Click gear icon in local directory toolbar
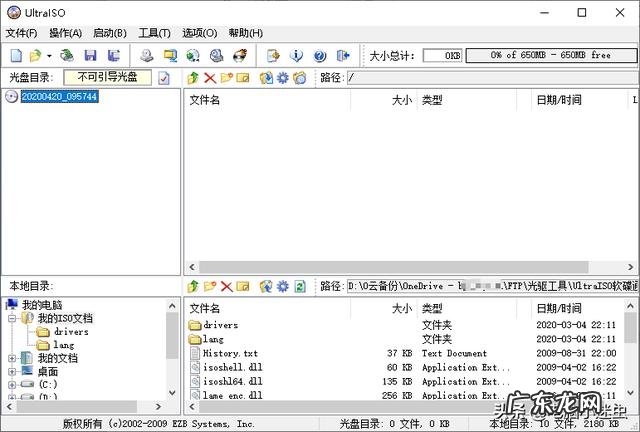The width and height of the screenshot is (640, 432). coord(282,286)
